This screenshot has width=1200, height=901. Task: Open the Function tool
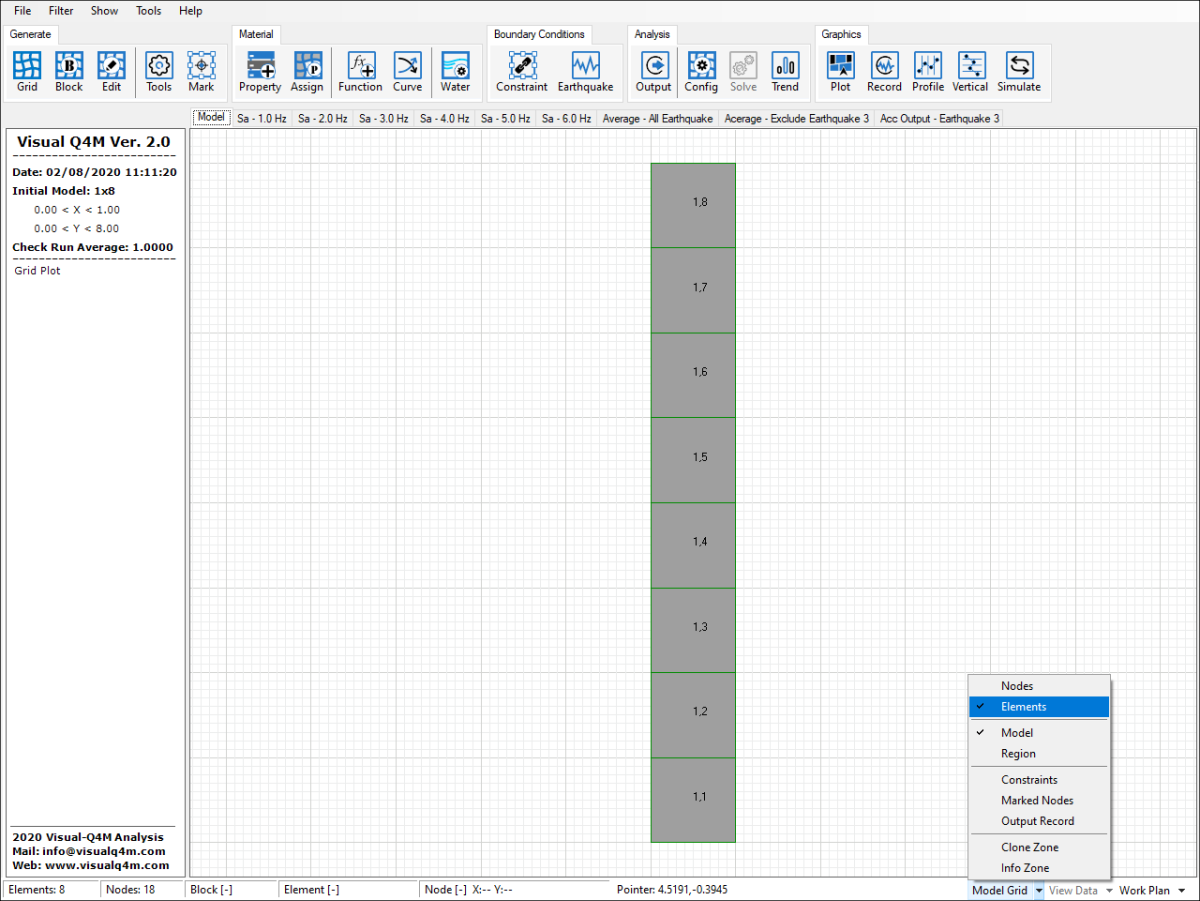(x=360, y=72)
